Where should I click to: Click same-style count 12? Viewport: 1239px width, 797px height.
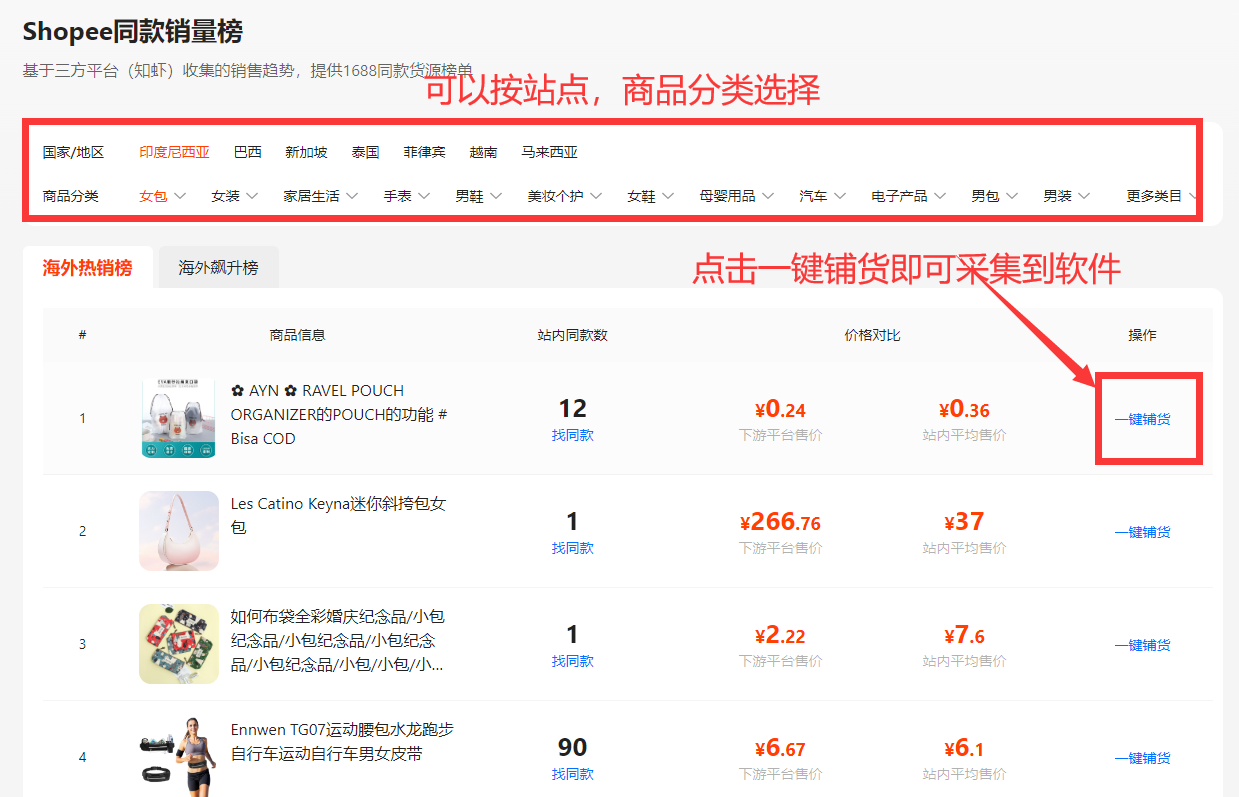(x=573, y=408)
